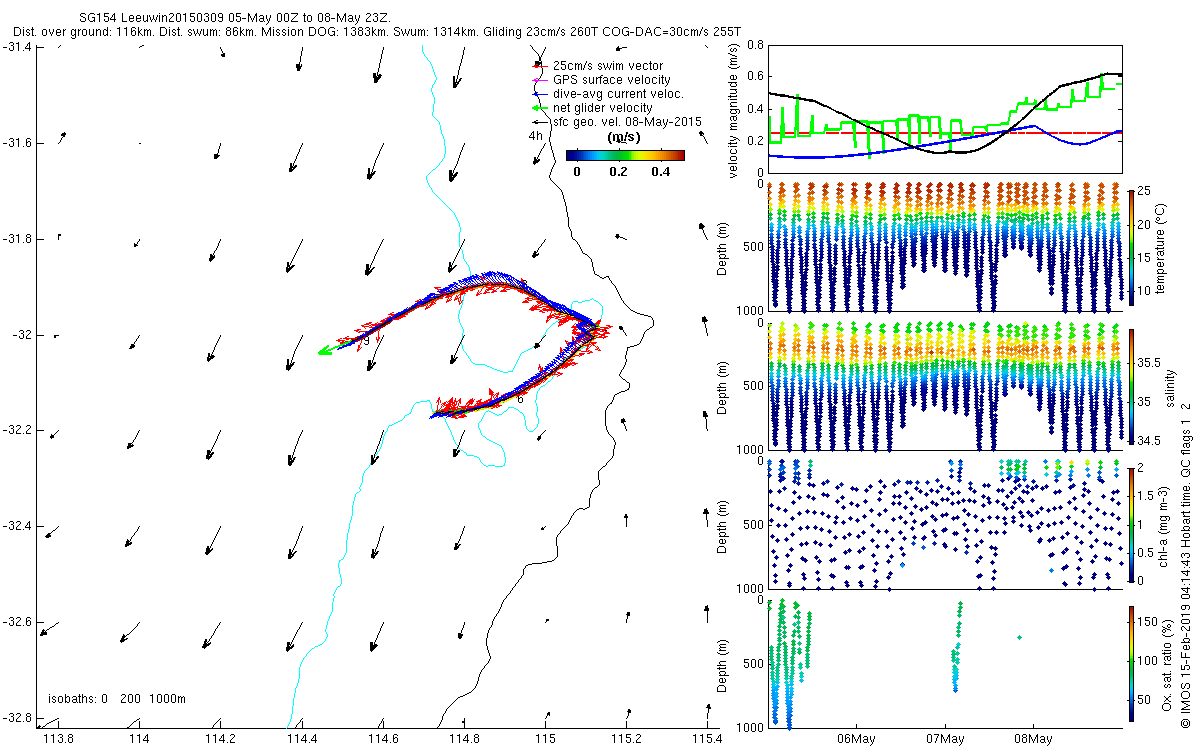The width and height of the screenshot is (1200, 750).
Task: Click longitude tick '115.2'
Action: click(x=626, y=739)
